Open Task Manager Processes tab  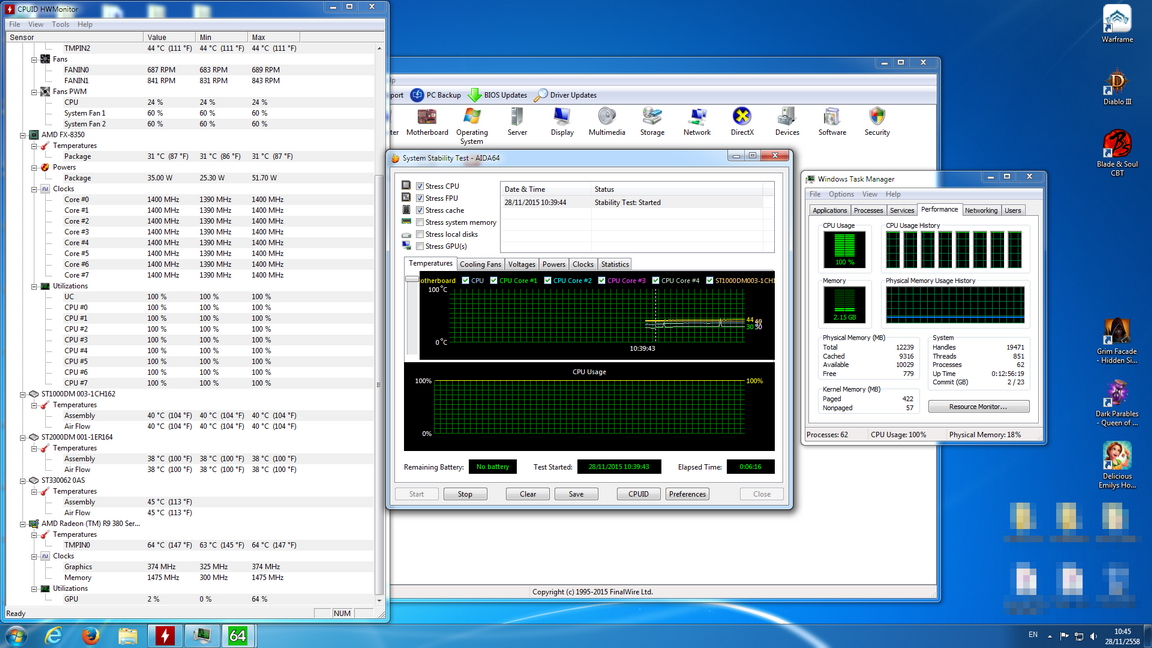point(868,211)
